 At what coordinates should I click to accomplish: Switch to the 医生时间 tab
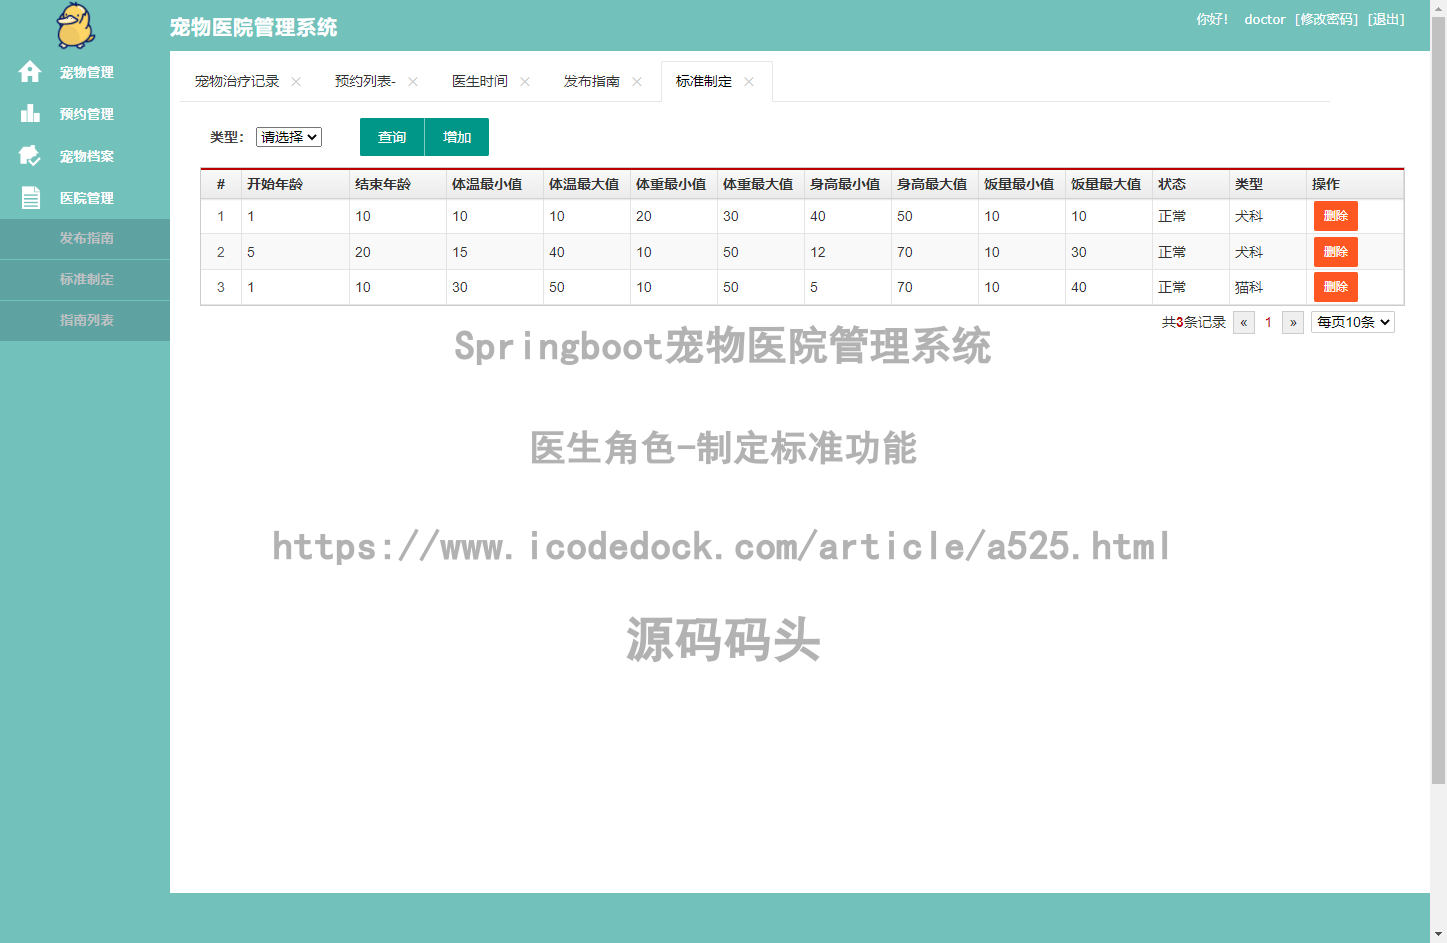pos(480,82)
